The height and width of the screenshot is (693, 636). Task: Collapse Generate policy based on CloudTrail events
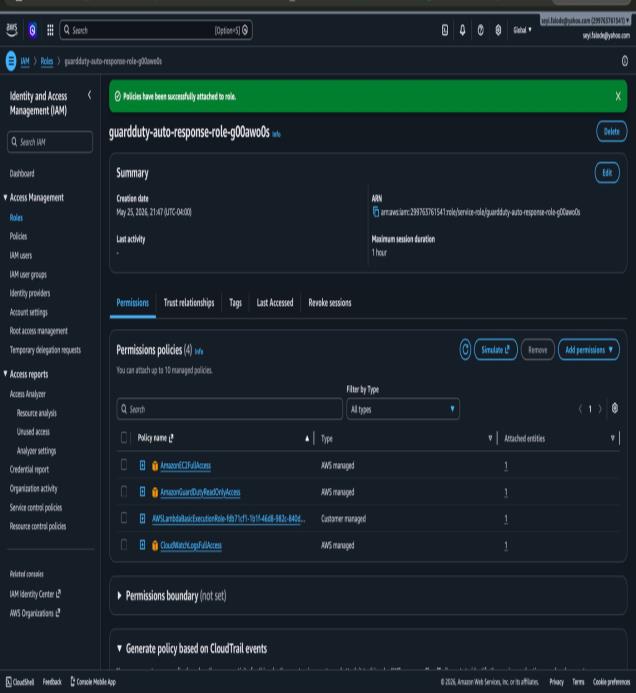pyautogui.click(x=119, y=648)
